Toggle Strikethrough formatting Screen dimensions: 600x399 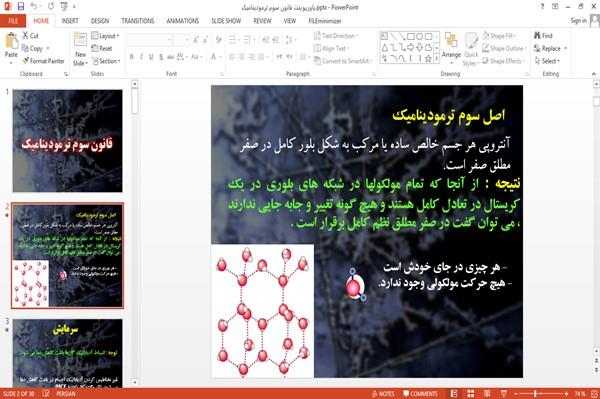(171, 57)
